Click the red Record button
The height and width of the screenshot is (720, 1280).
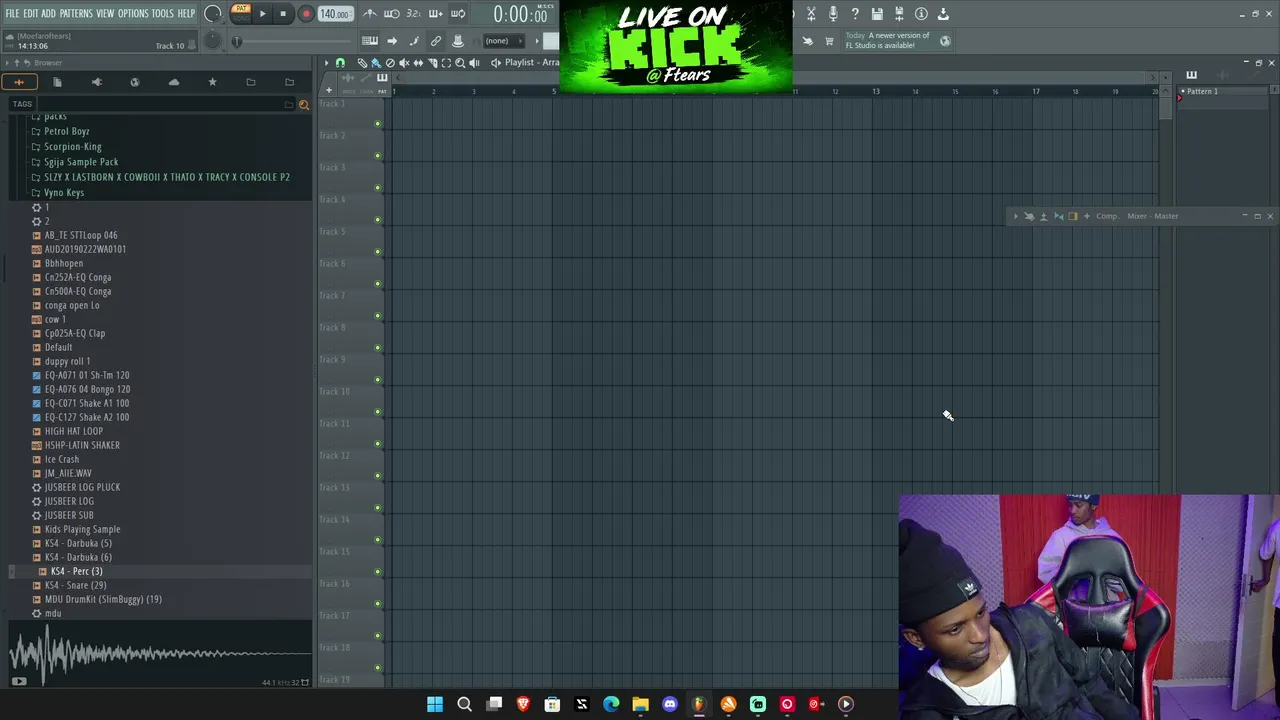306,14
